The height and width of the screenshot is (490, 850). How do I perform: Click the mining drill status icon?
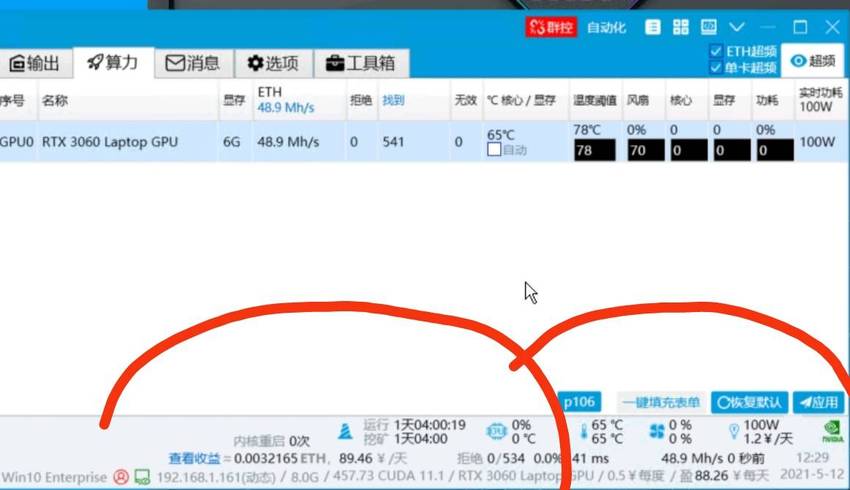(x=345, y=431)
